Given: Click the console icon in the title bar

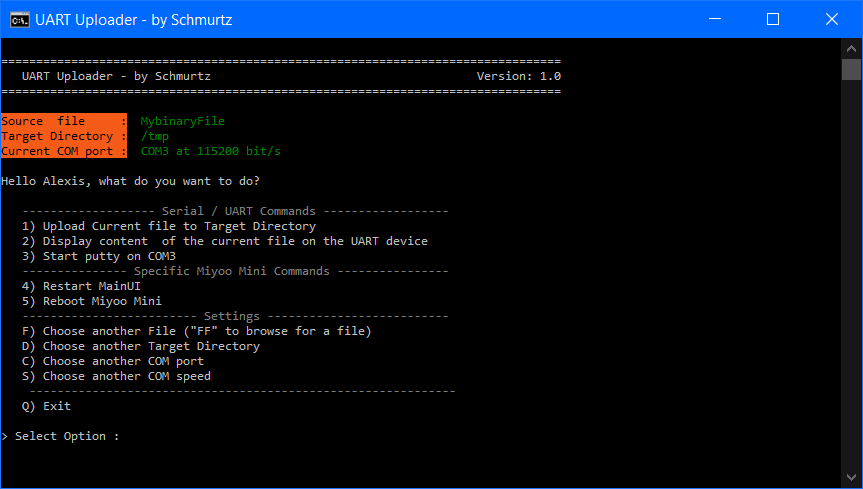Looking at the screenshot, I should (x=20, y=20).
